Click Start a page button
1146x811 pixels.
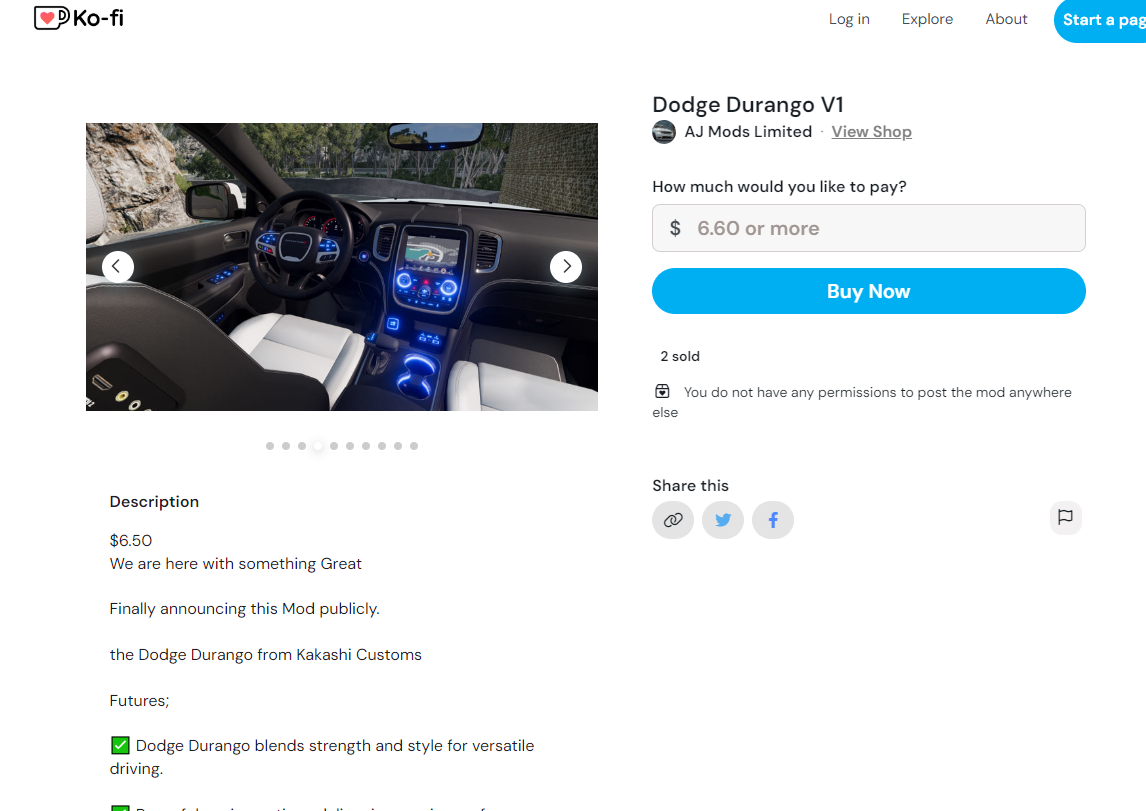click(x=1101, y=20)
